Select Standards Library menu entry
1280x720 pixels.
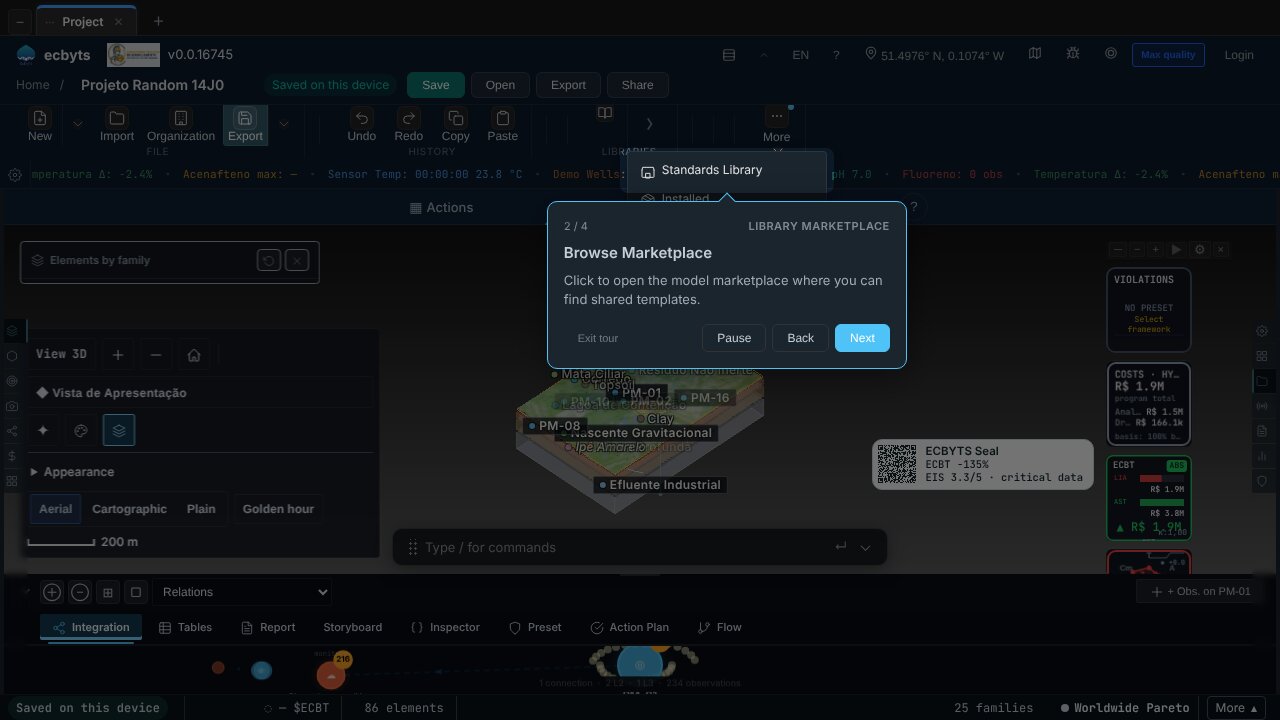click(727, 171)
